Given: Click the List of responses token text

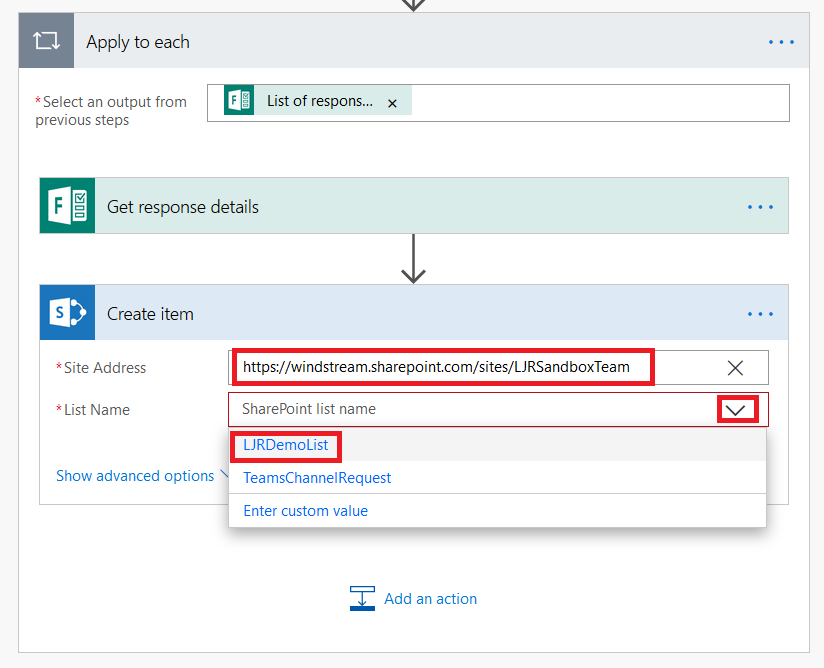Looking at the screenshot, I should coord(320,101).
